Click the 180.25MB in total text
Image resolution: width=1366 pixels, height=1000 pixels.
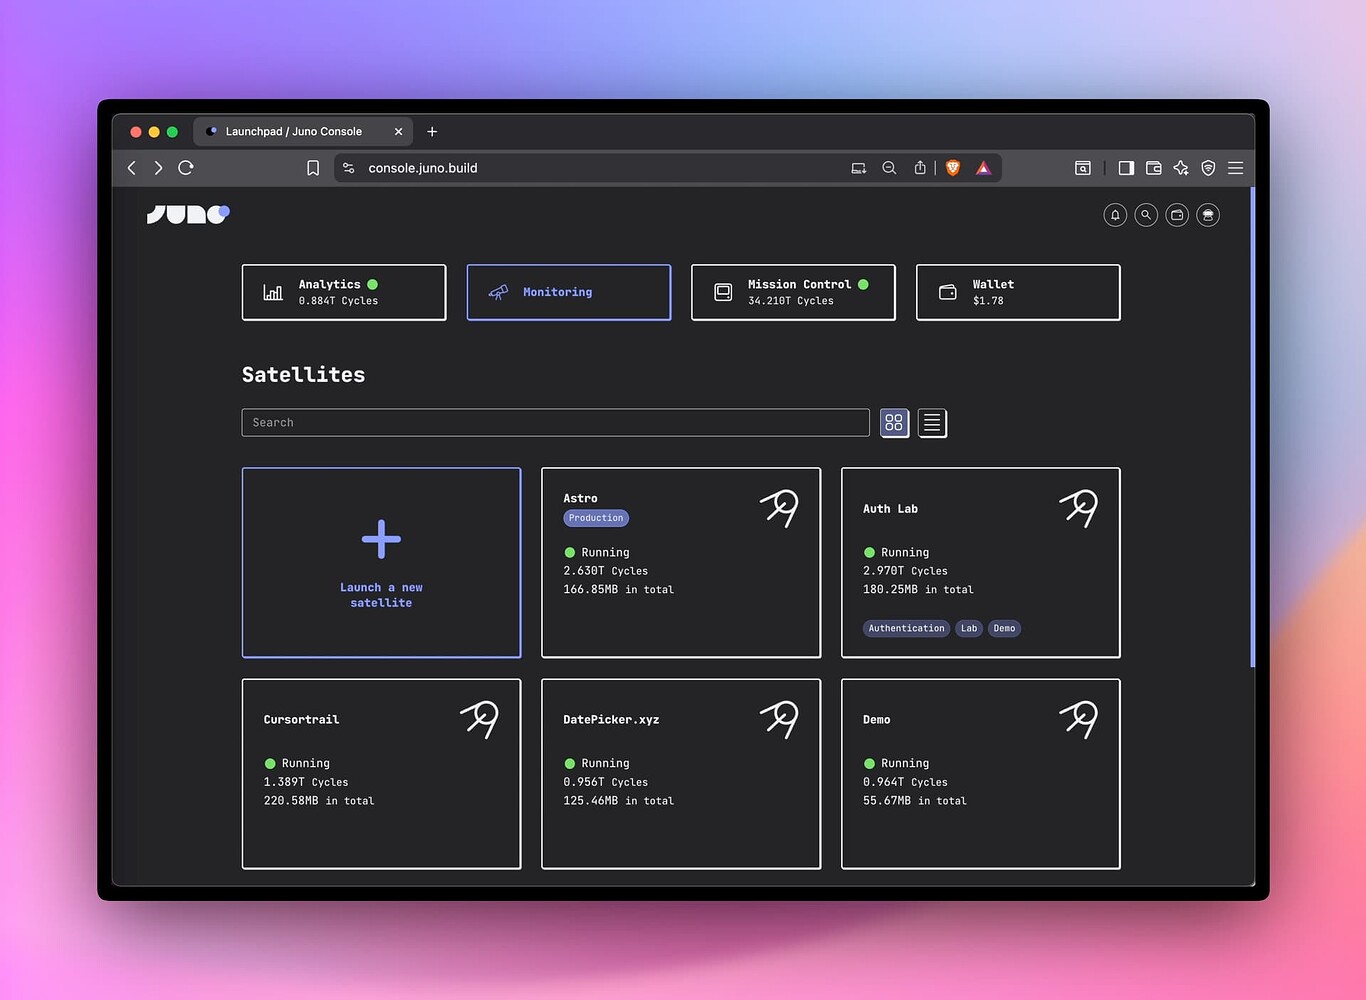[x=918, y=590]
